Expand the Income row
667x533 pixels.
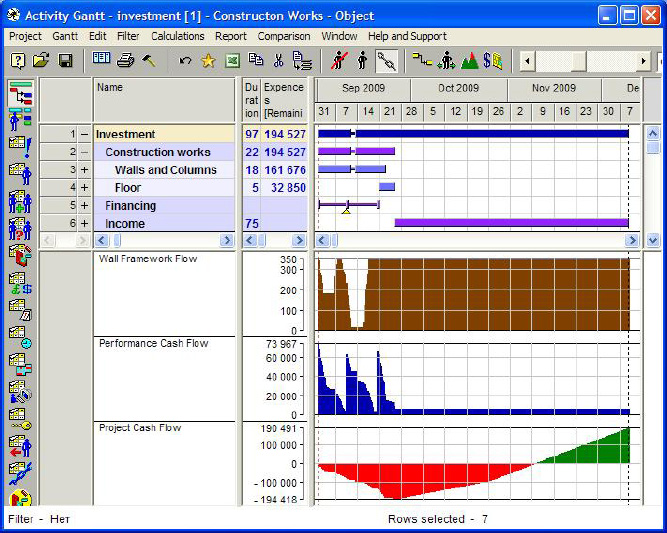click(85, 223)
